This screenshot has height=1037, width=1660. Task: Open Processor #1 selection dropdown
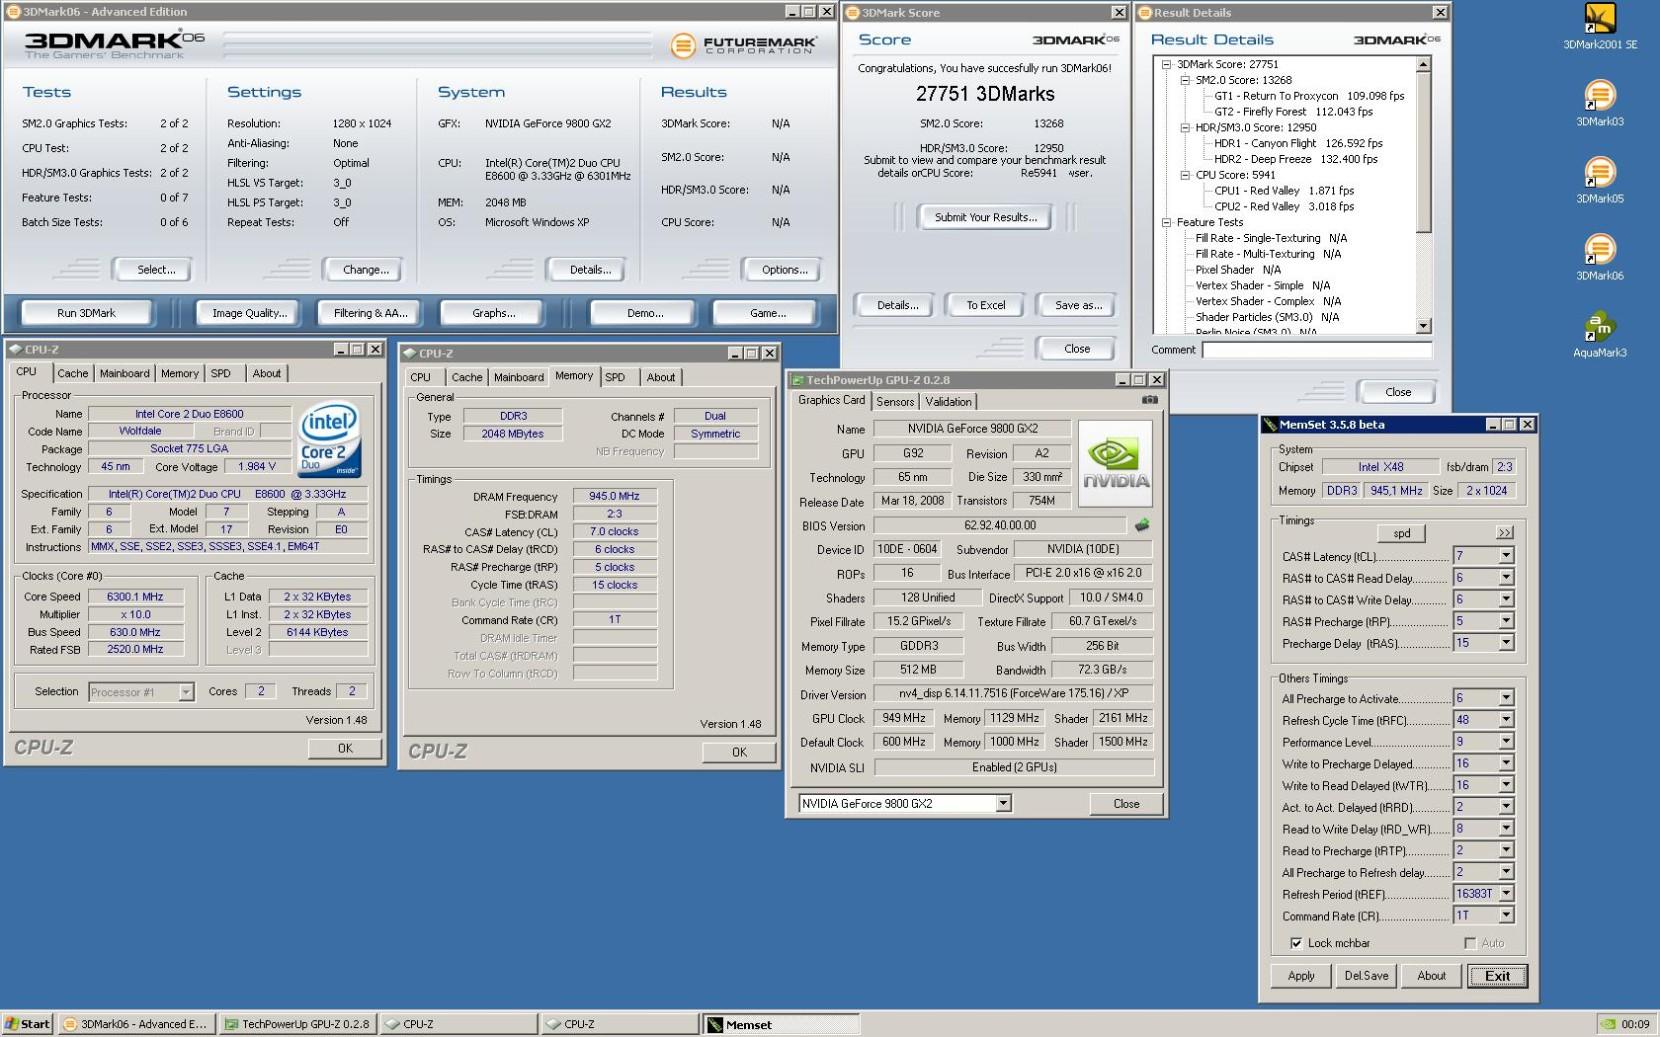pos(186,692)
